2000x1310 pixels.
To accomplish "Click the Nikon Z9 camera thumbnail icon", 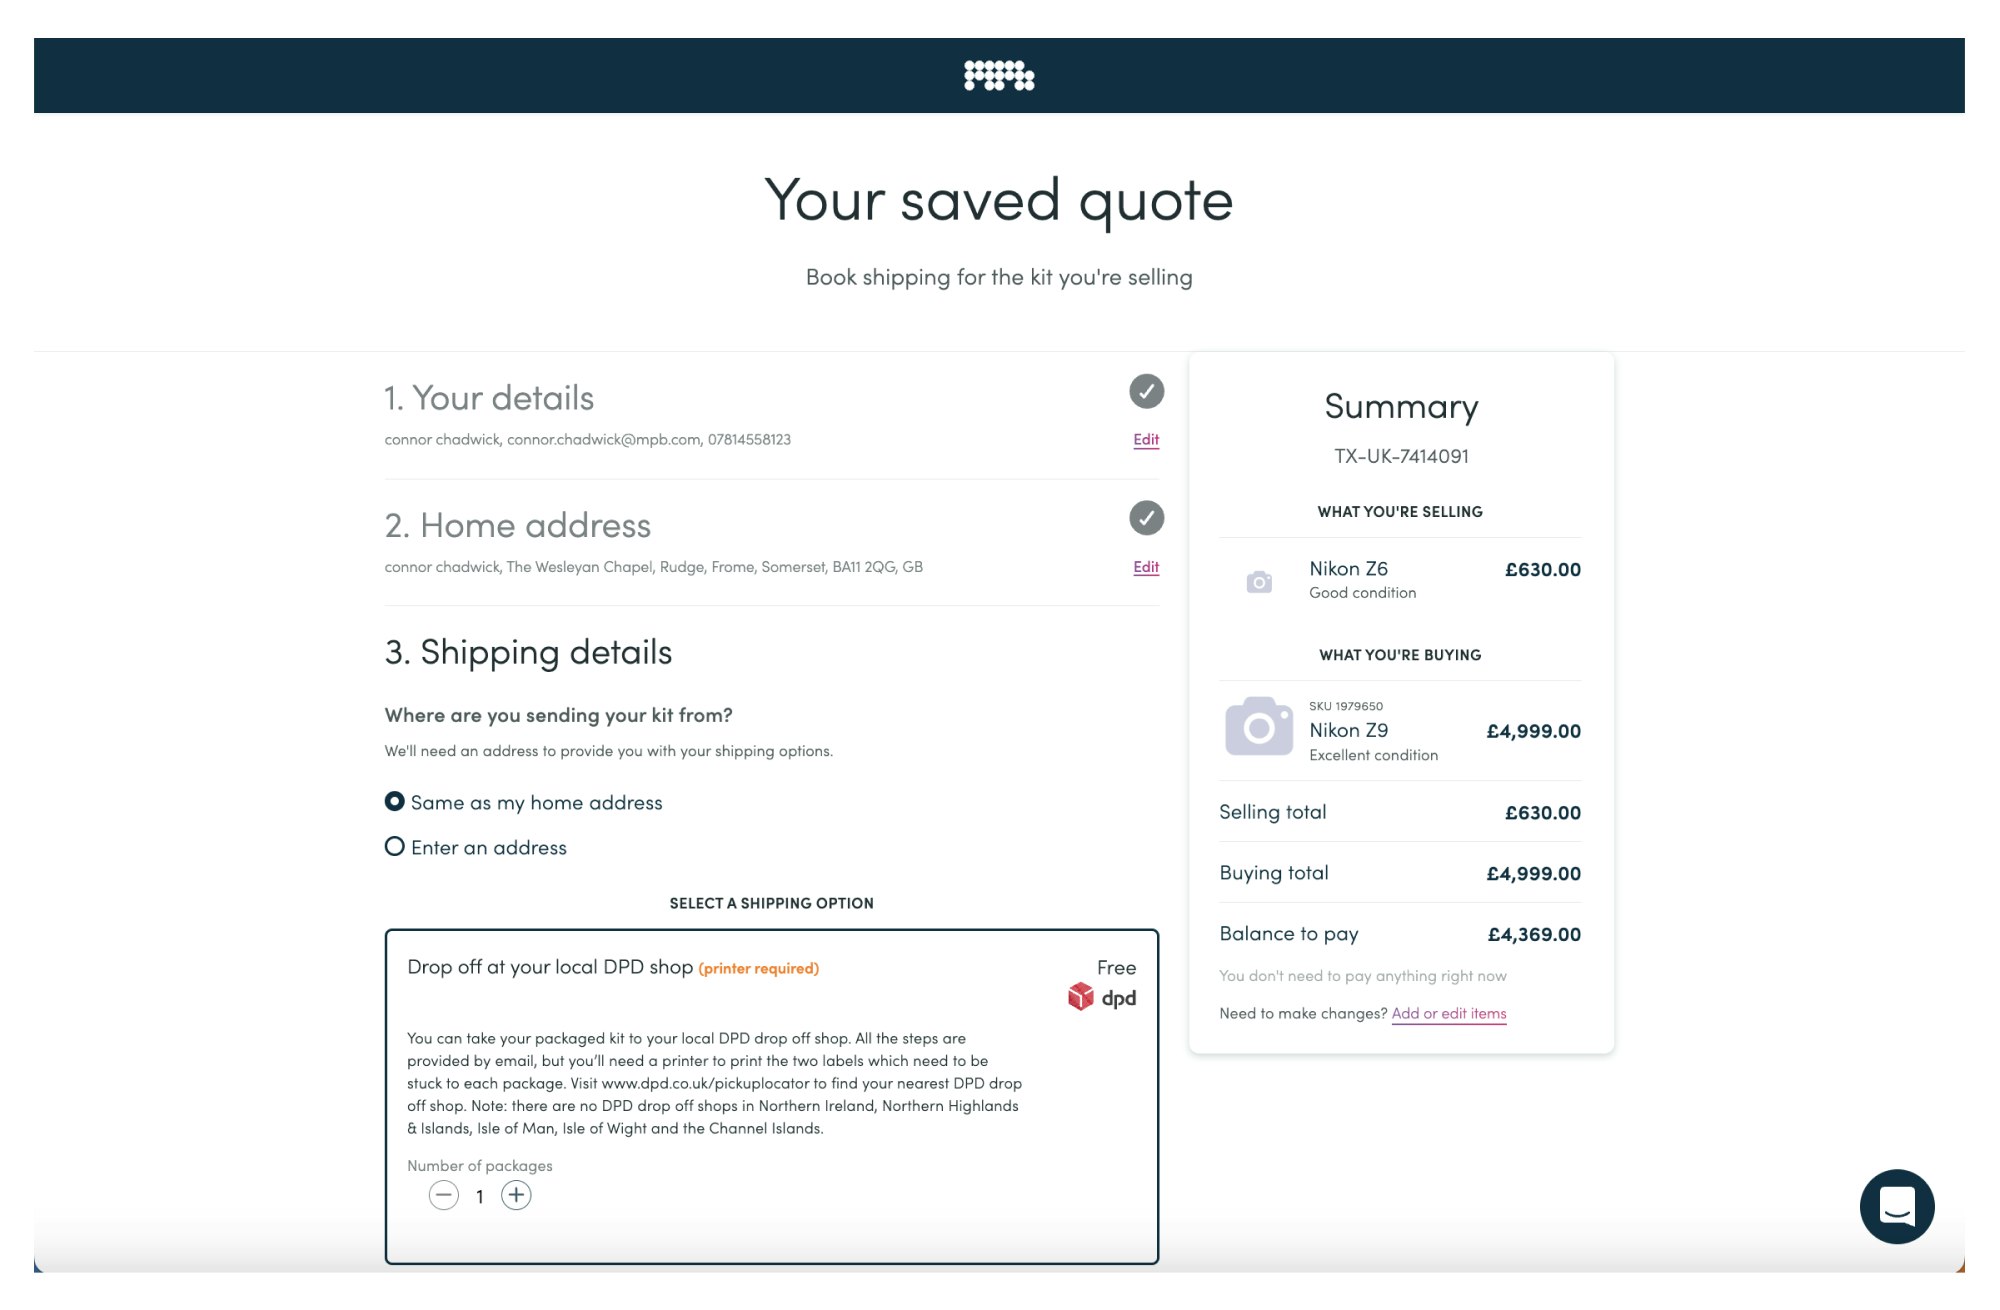I will click(1259, 727).
